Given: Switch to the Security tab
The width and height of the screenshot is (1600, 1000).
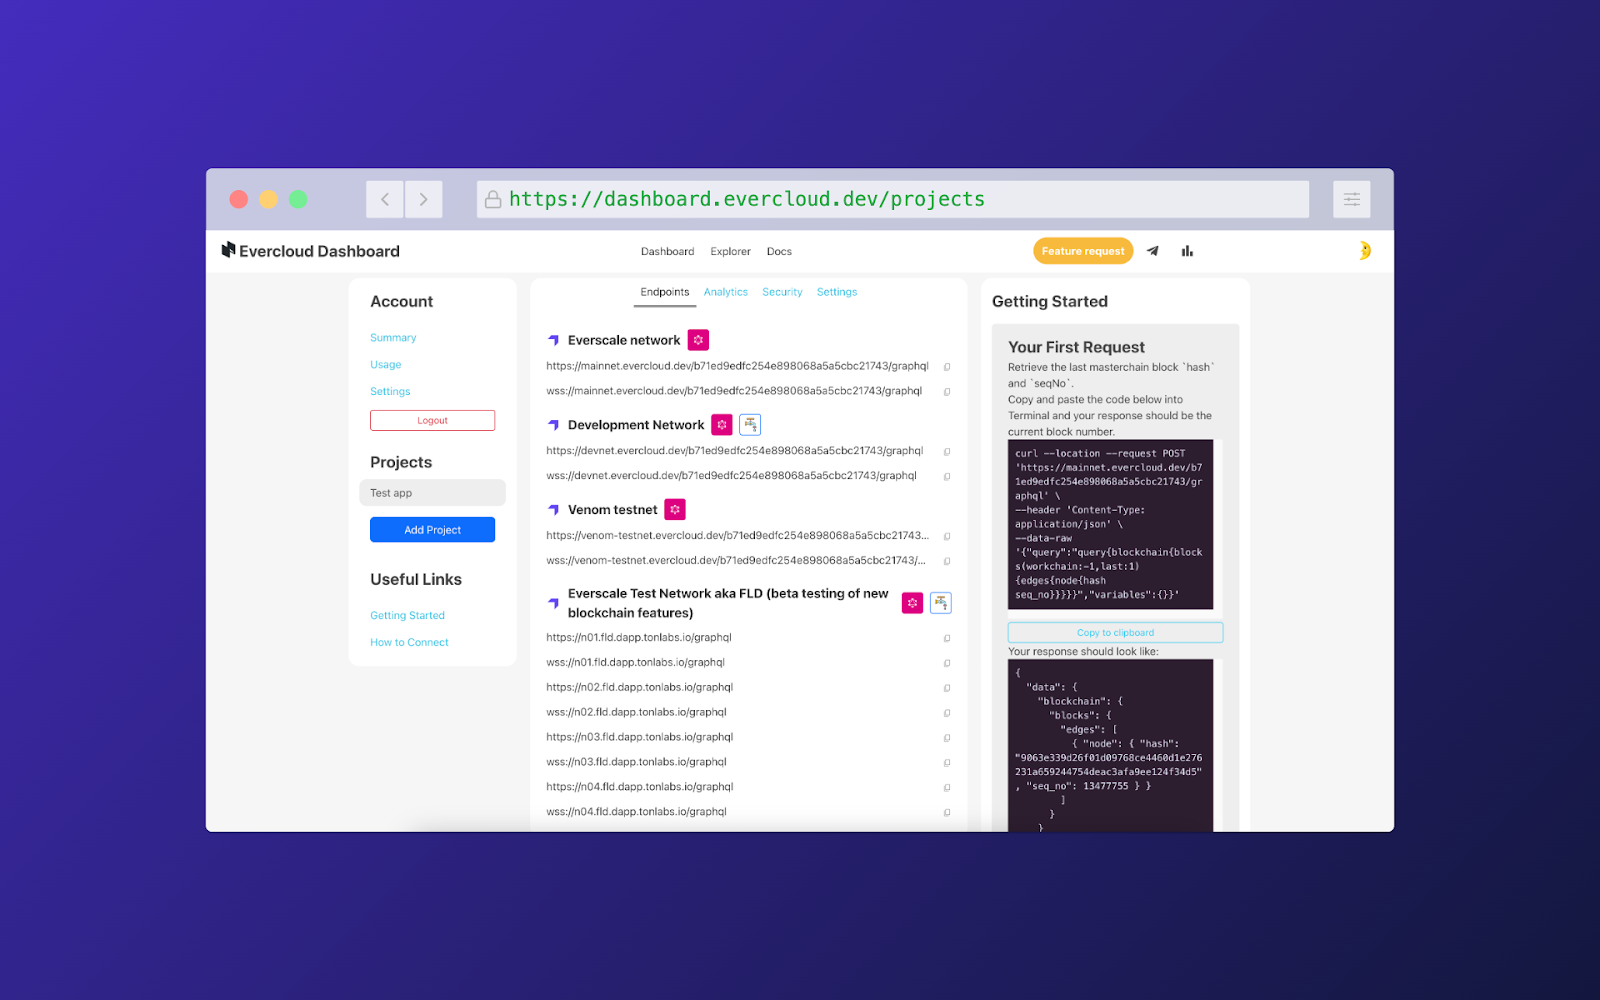Looking at the screenshot, I should (x=782, y=292).
